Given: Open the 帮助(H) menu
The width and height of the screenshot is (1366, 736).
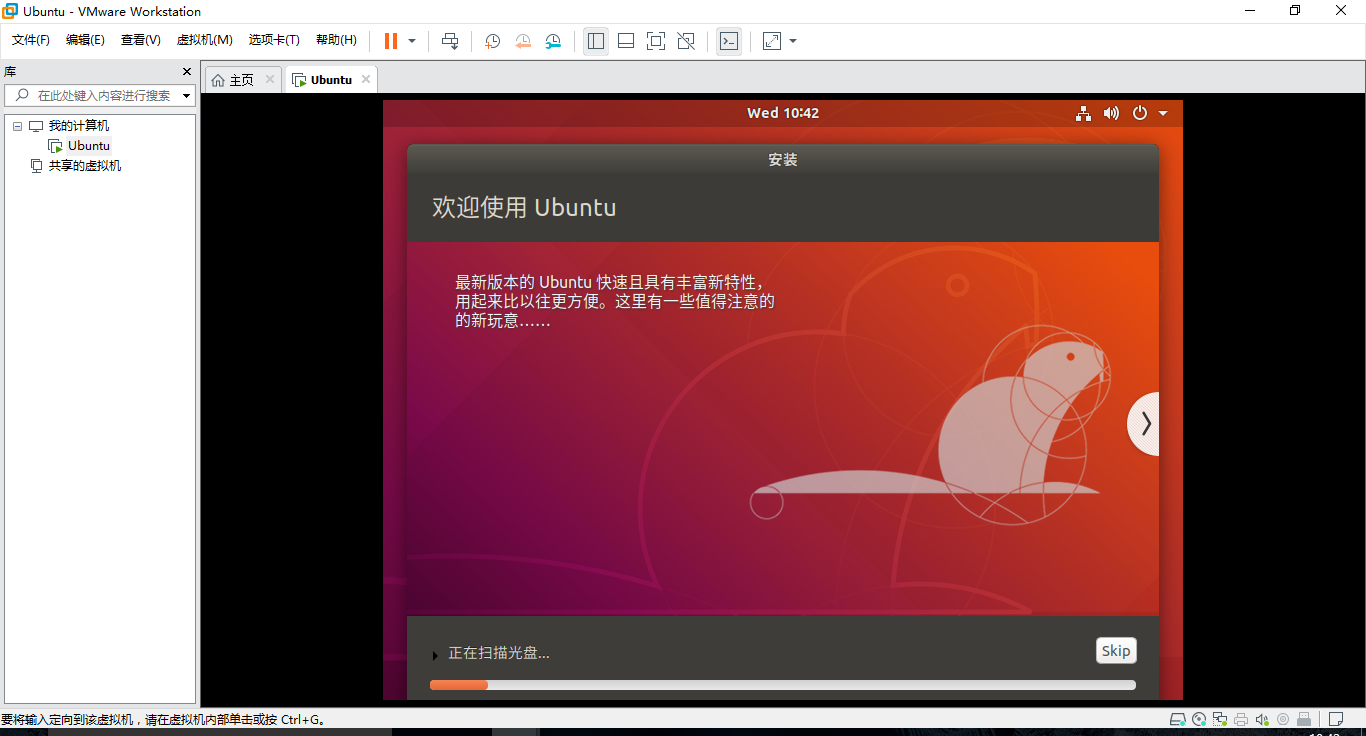Looking at the screenshot, I should coord(336,40).
